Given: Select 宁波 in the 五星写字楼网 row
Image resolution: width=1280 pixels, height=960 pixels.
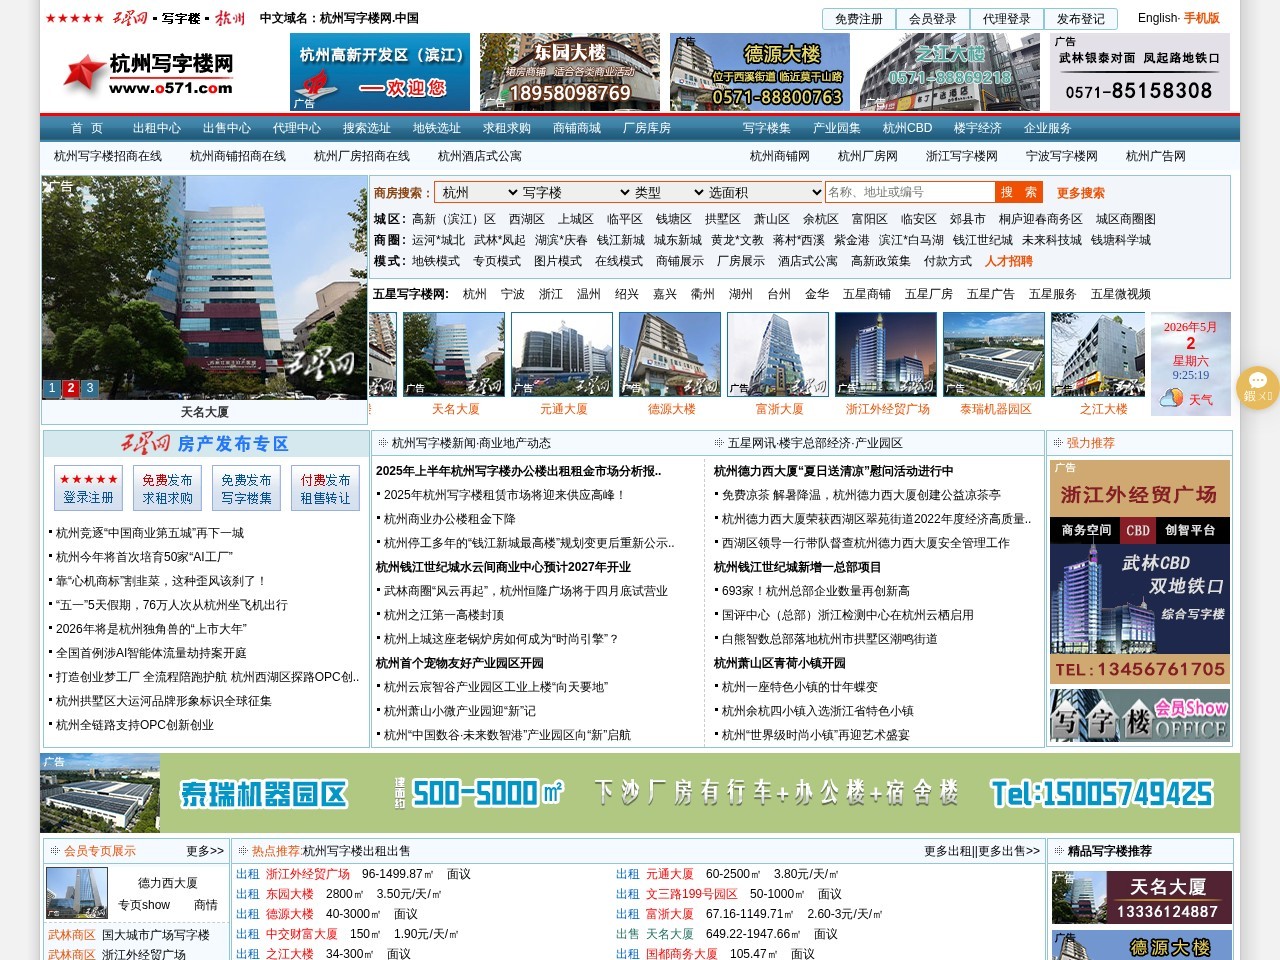Looking at the screenshot, I should click(513, 294).
